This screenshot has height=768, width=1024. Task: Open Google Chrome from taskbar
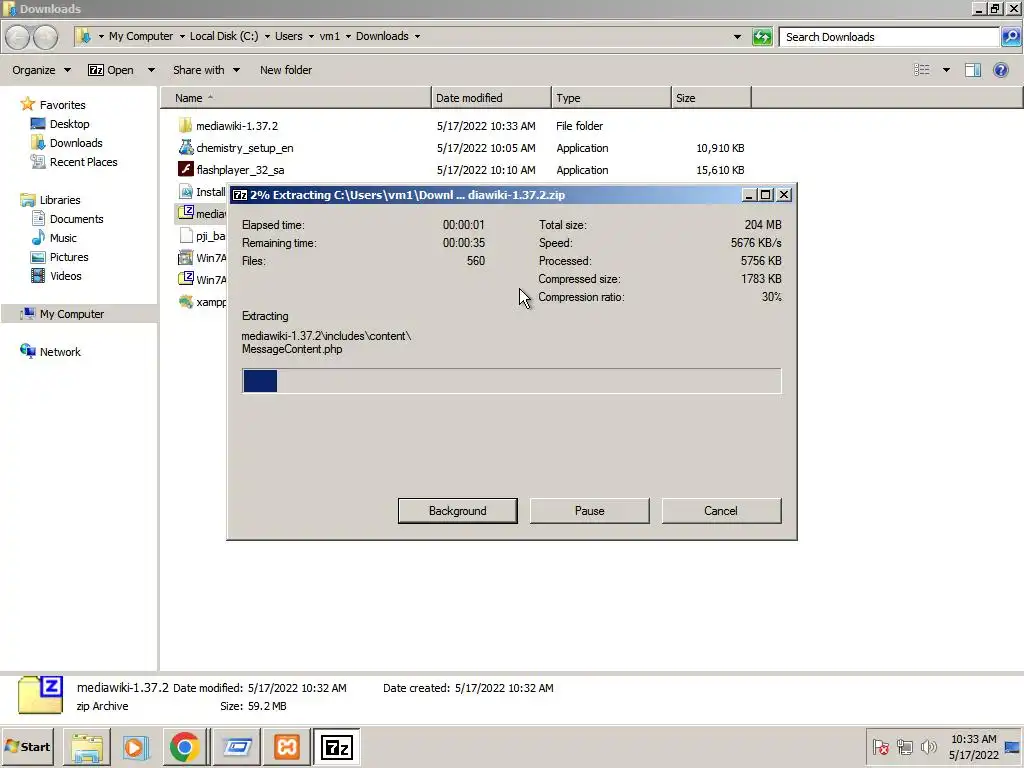(x=185, y=746)
